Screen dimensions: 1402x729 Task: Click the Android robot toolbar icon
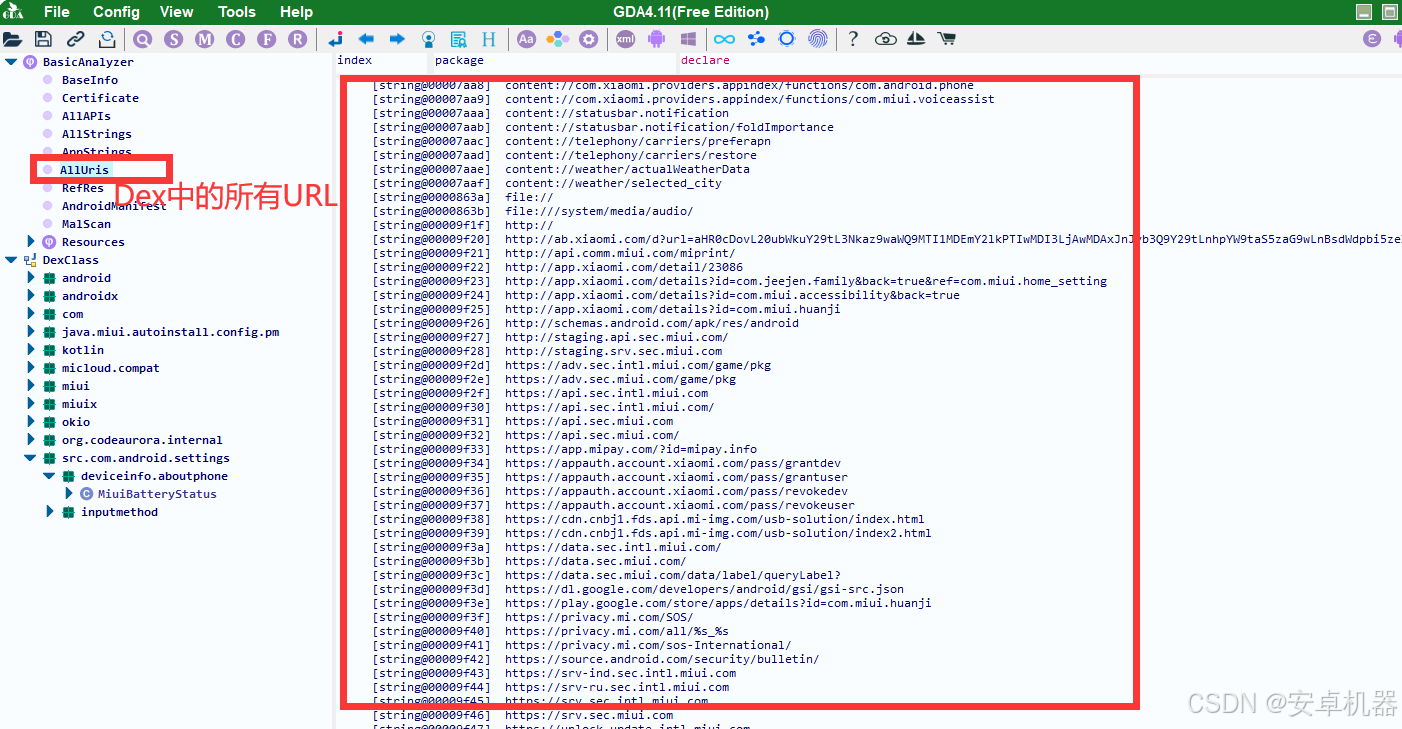pos(656,39)
